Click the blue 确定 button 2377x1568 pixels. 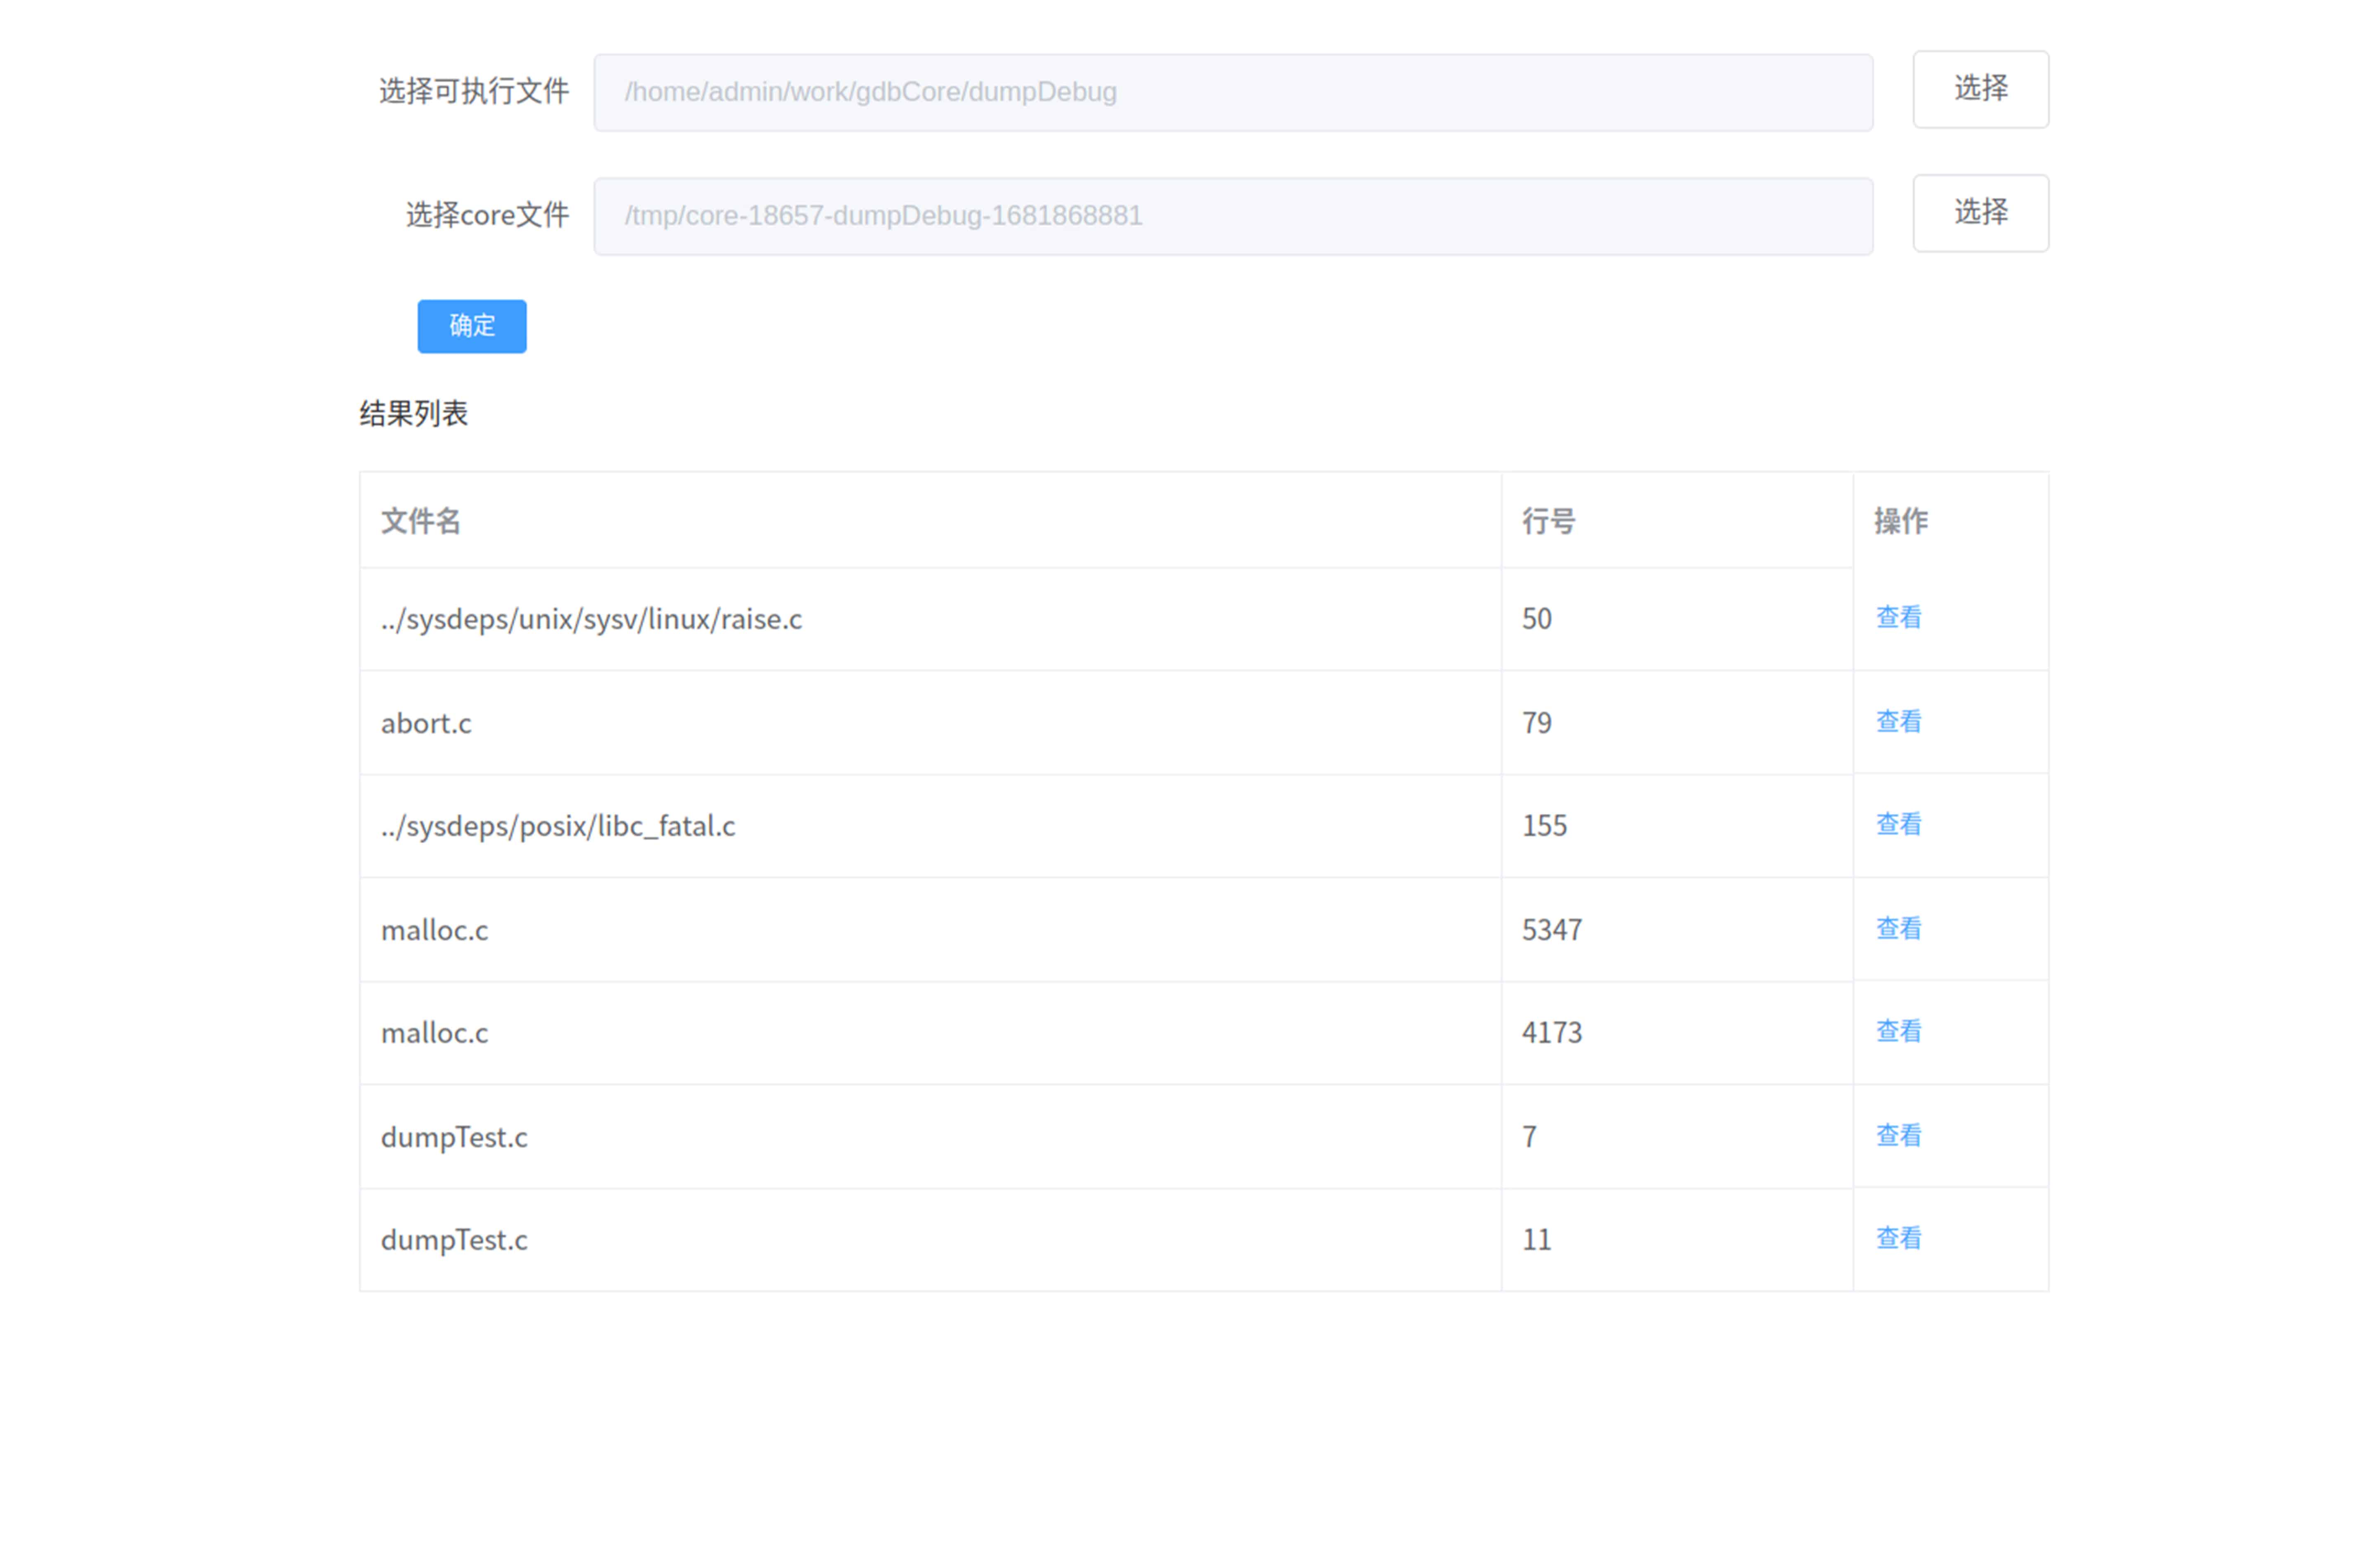(x=472, y=326)
